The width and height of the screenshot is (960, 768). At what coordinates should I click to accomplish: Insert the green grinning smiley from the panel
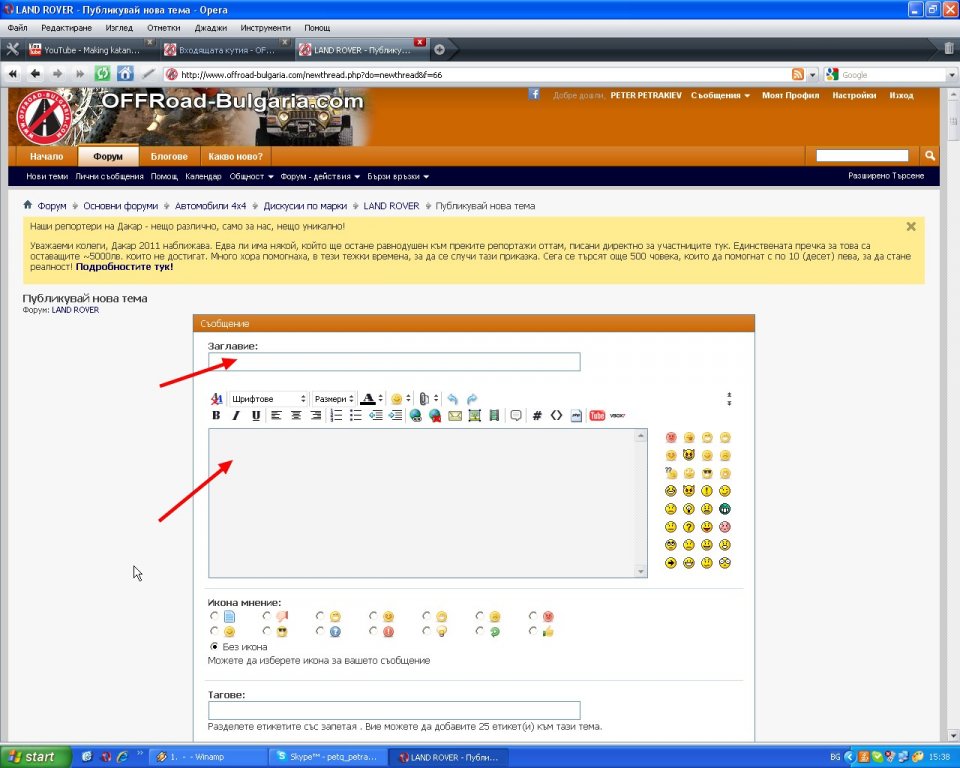tap(725, 508)
